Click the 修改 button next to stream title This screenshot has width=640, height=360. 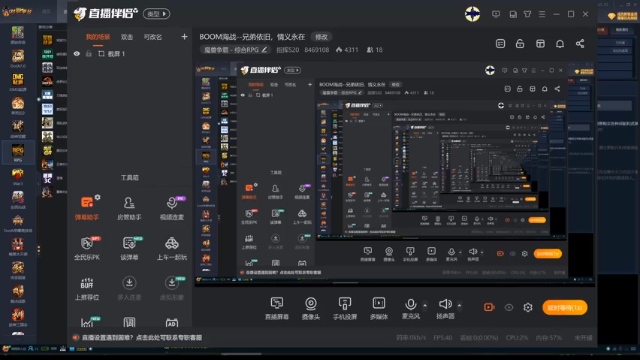coord(321,37)
